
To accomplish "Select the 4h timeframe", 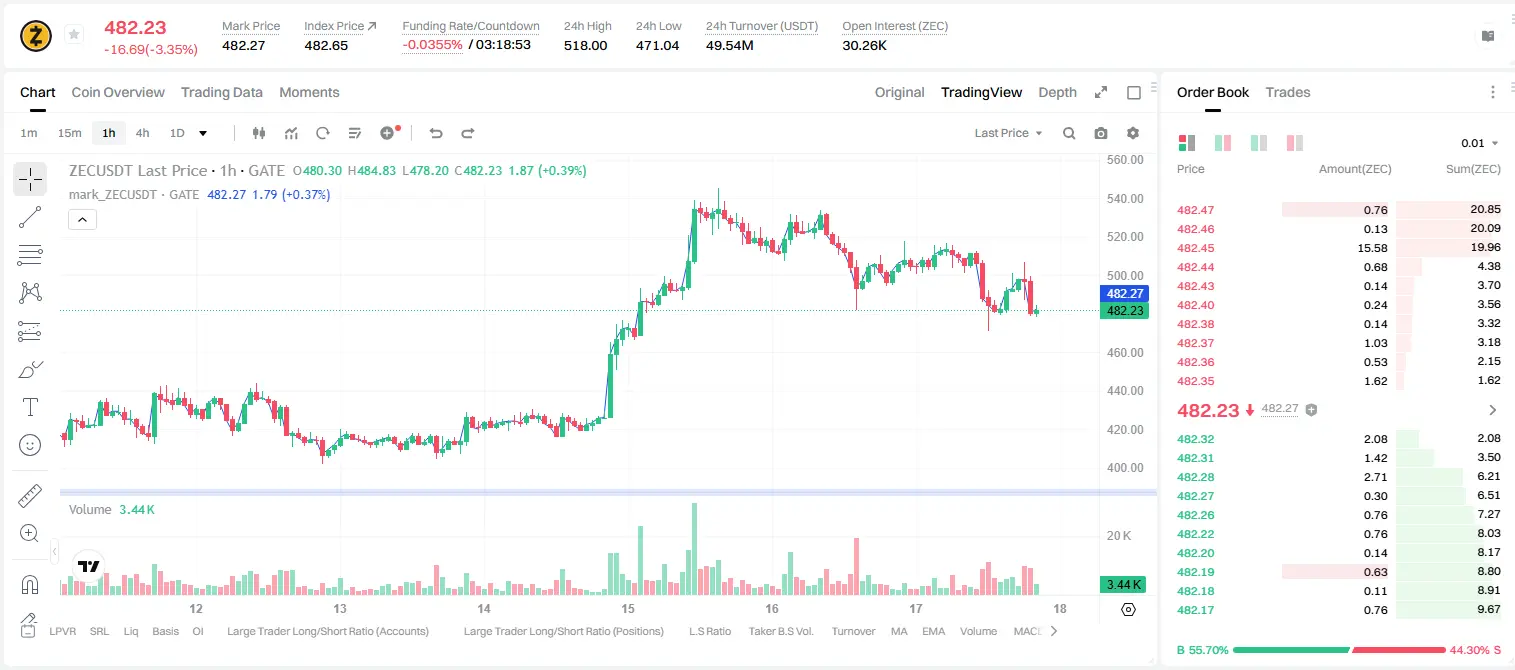I will [x=142, y=133].
